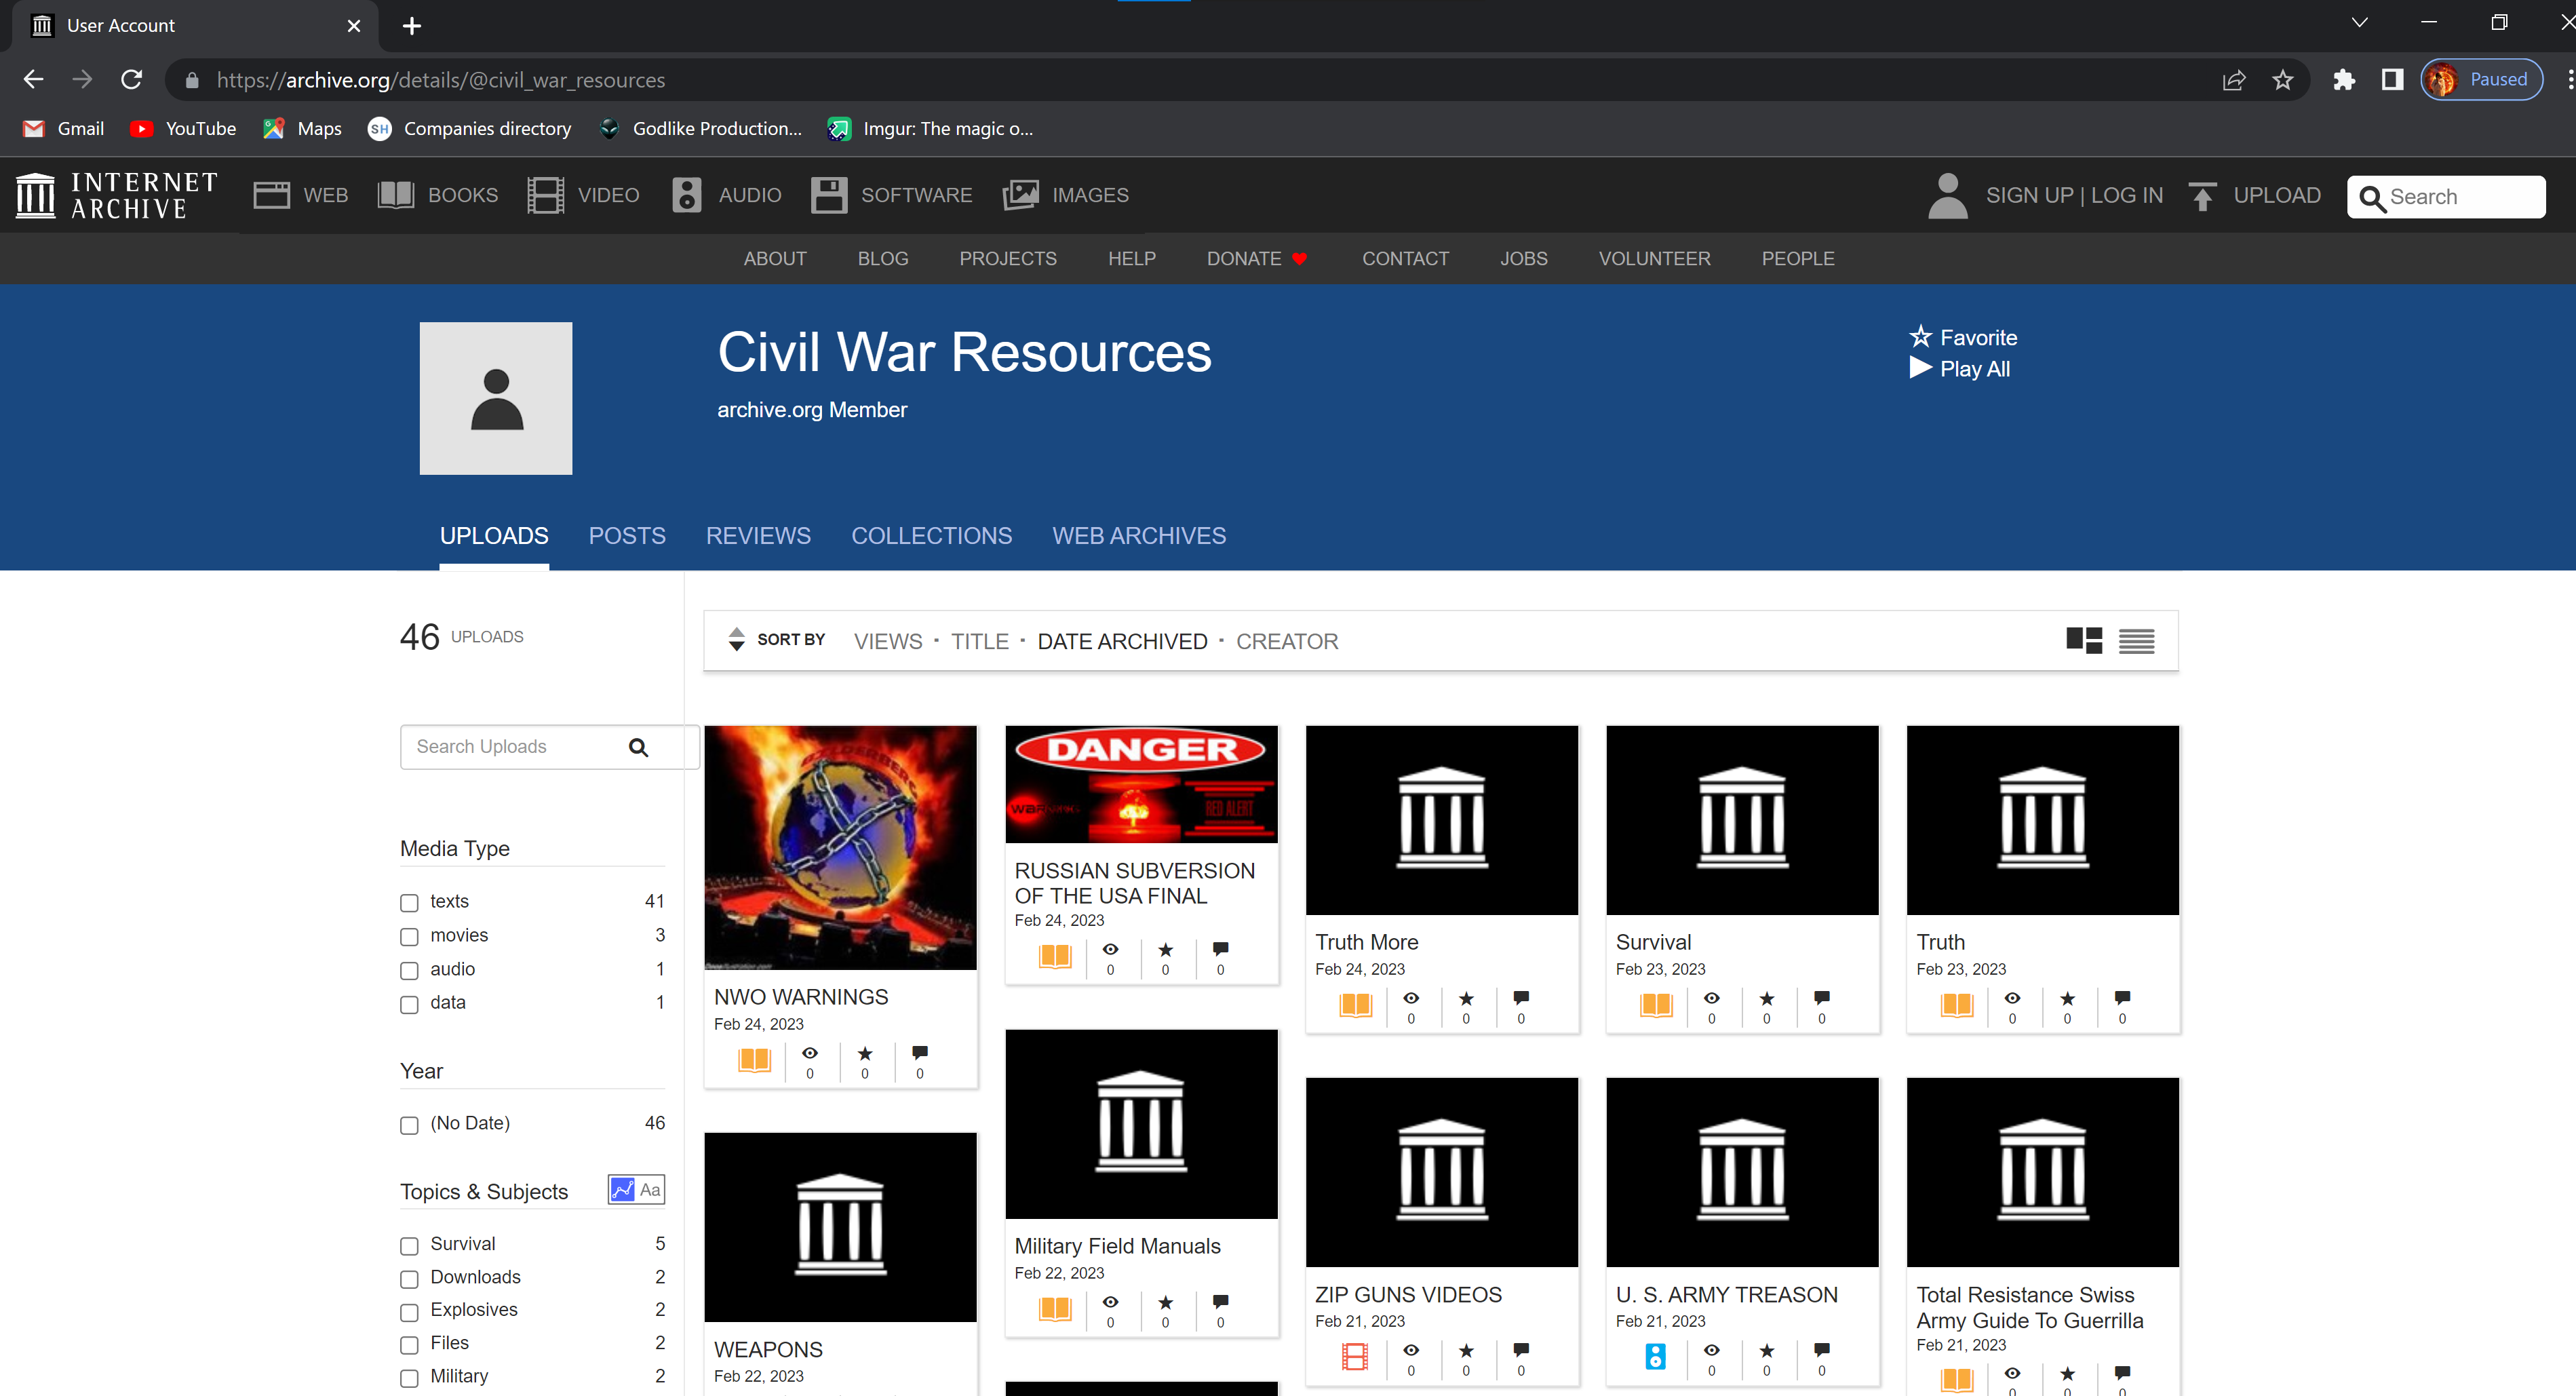Click the user avatar icon beside Sign Up
Screen dimensions: 2576x1396
click(x=1947, y=195)
